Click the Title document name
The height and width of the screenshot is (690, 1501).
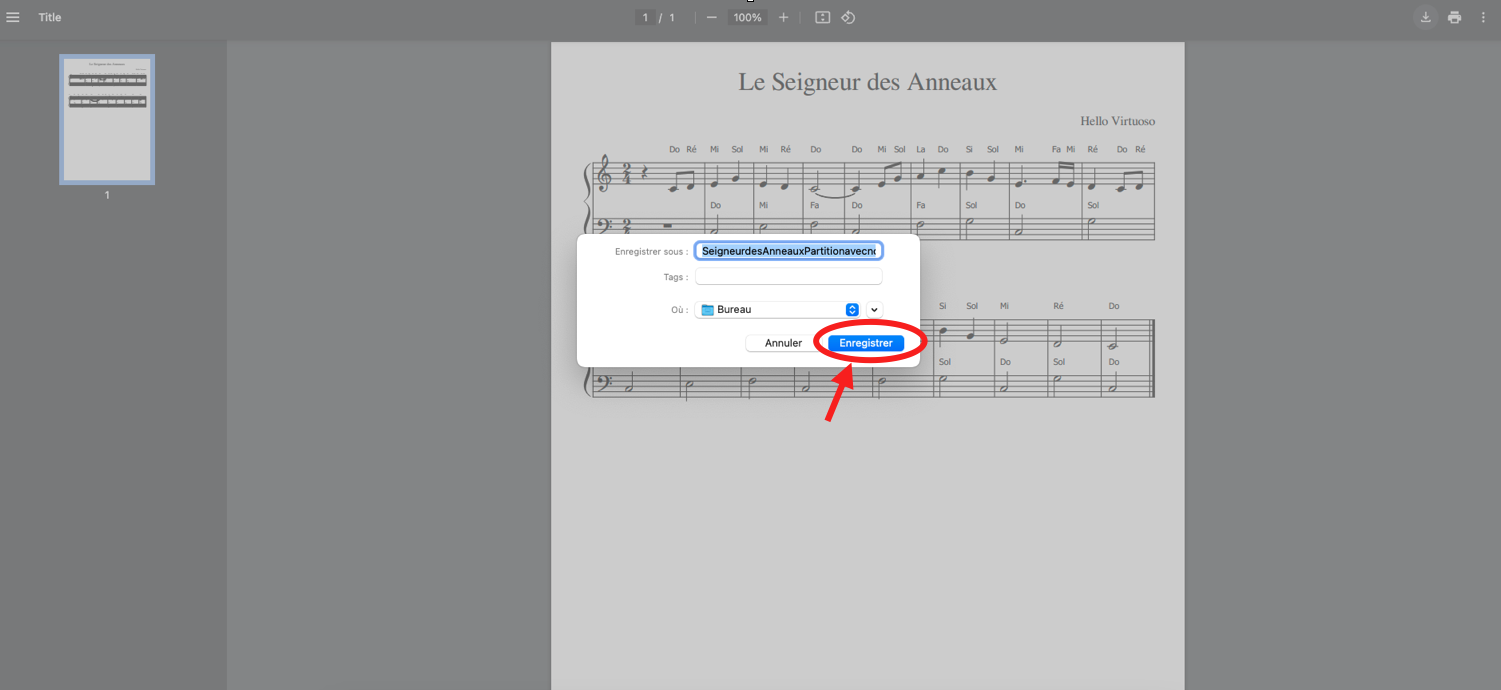tap(50, 17)
